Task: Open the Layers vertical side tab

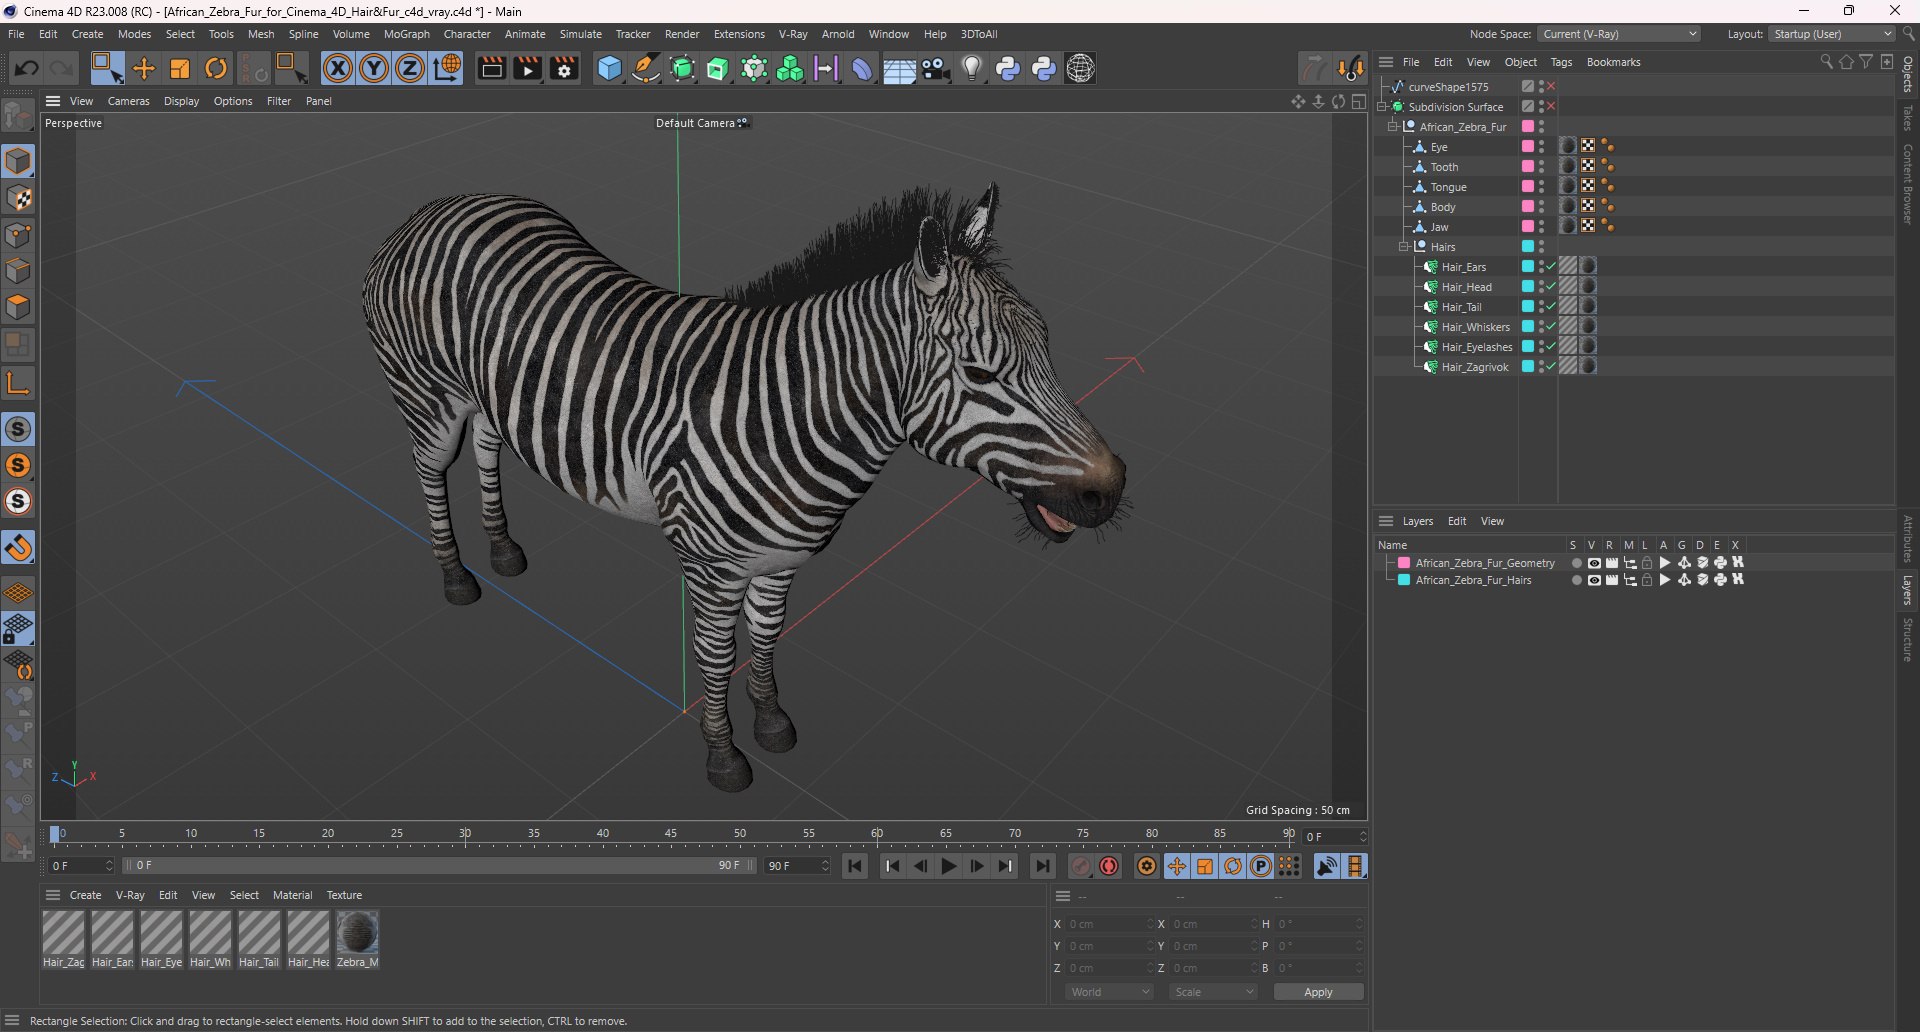Action: point(1908,590)
